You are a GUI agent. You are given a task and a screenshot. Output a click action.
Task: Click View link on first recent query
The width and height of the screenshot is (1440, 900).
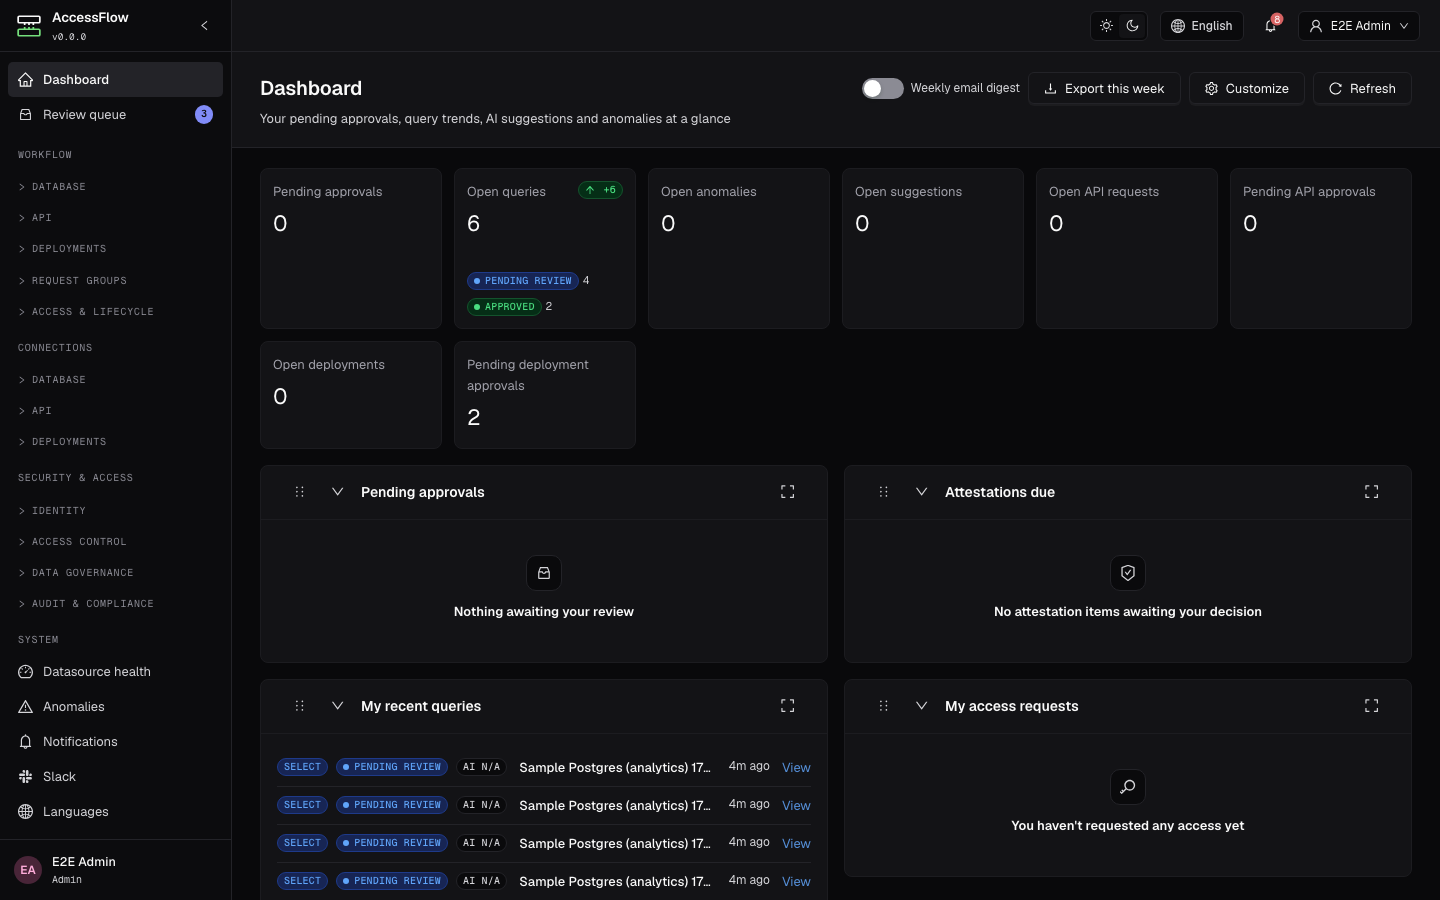796,767
